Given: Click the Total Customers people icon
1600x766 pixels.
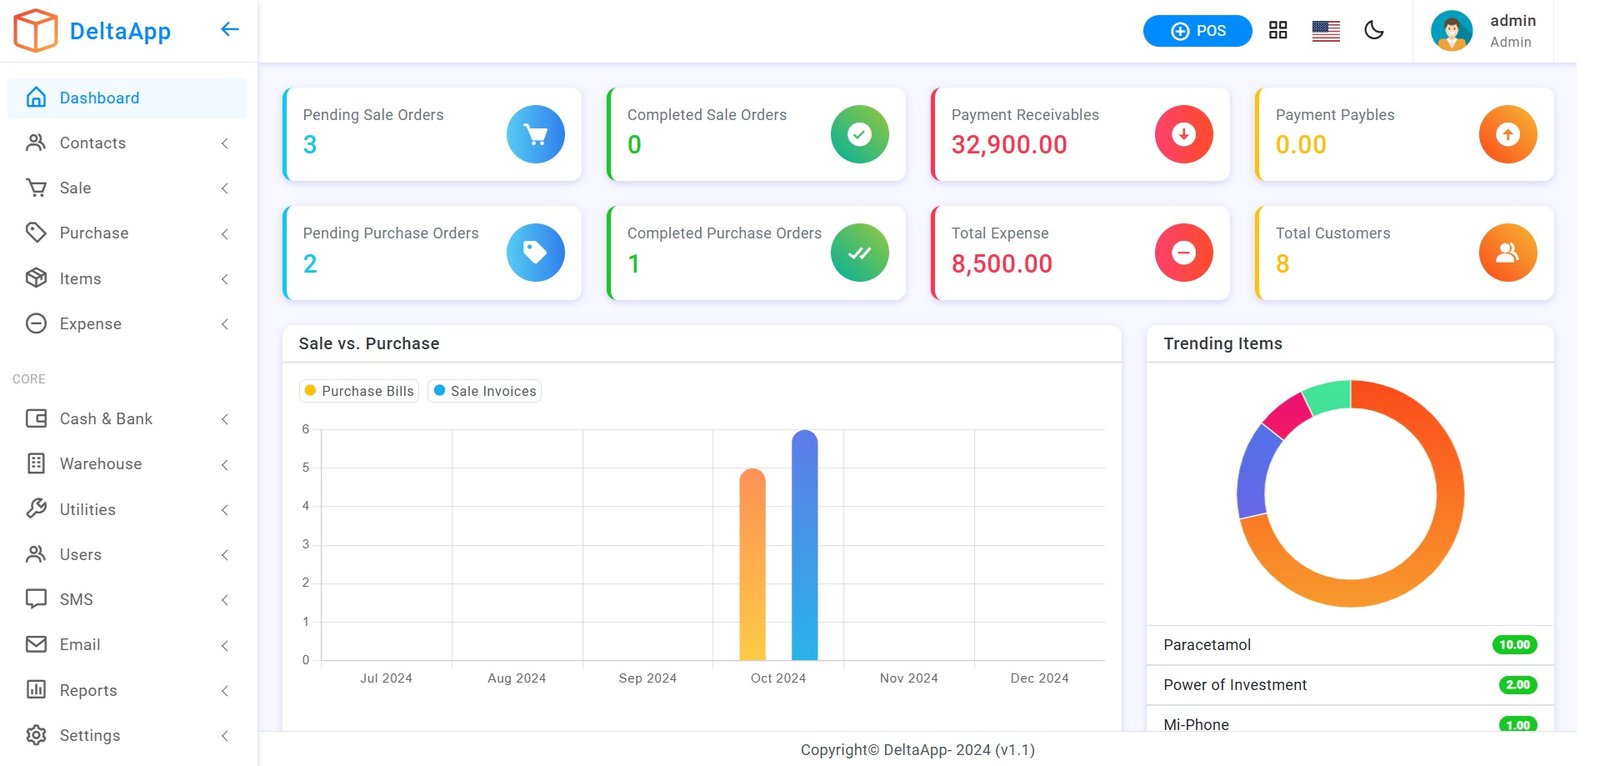Looking at the screenshot, I should coord(1507,253).
